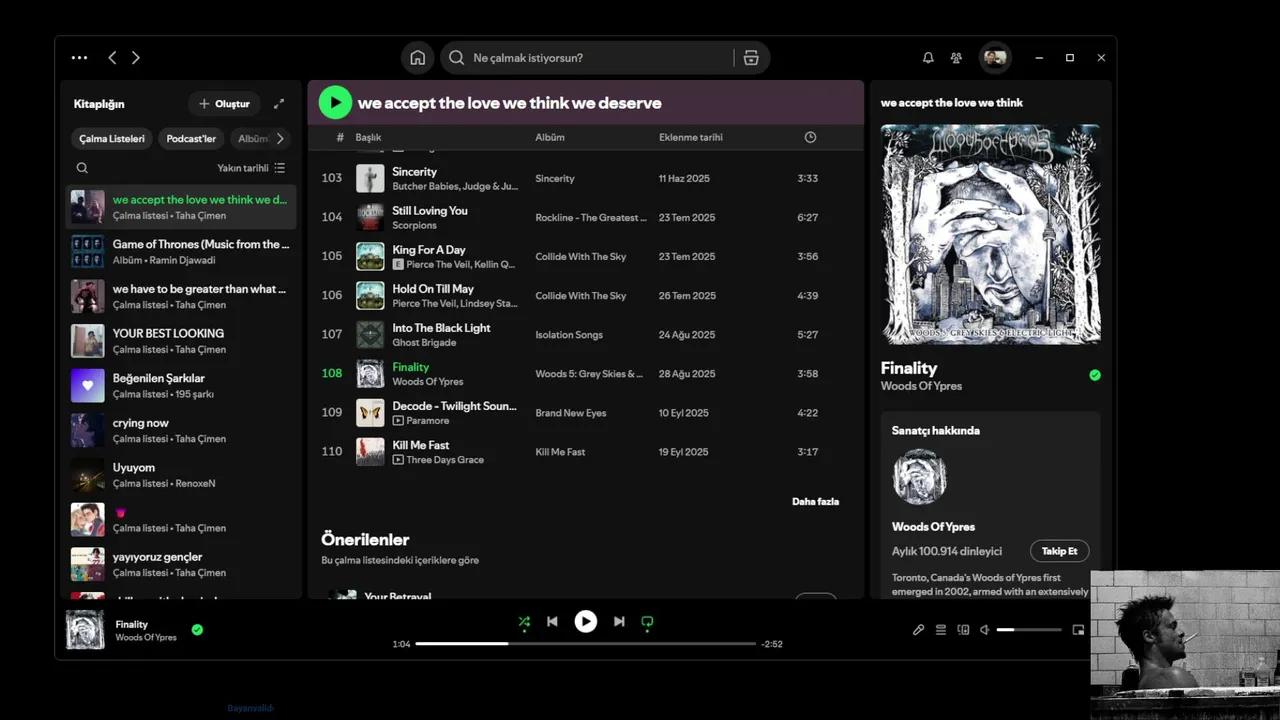The height and width of the screenshot is (720, 1280).
Task: Play the current playlist with green button
Action: point(335,102)
